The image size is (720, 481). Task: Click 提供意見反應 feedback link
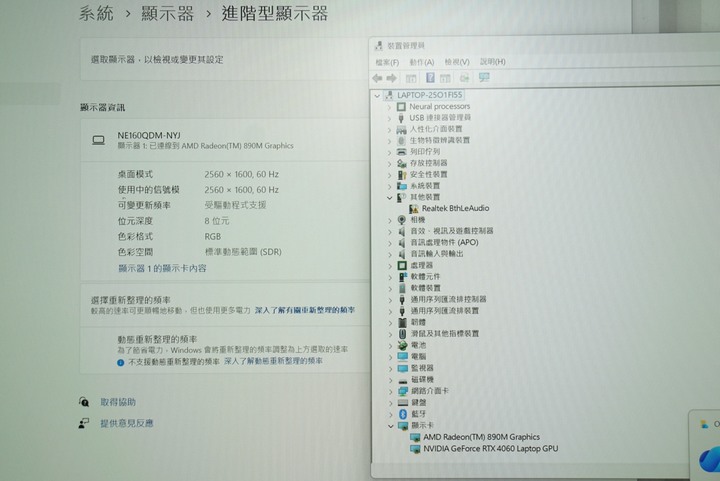tap(126, 423)
